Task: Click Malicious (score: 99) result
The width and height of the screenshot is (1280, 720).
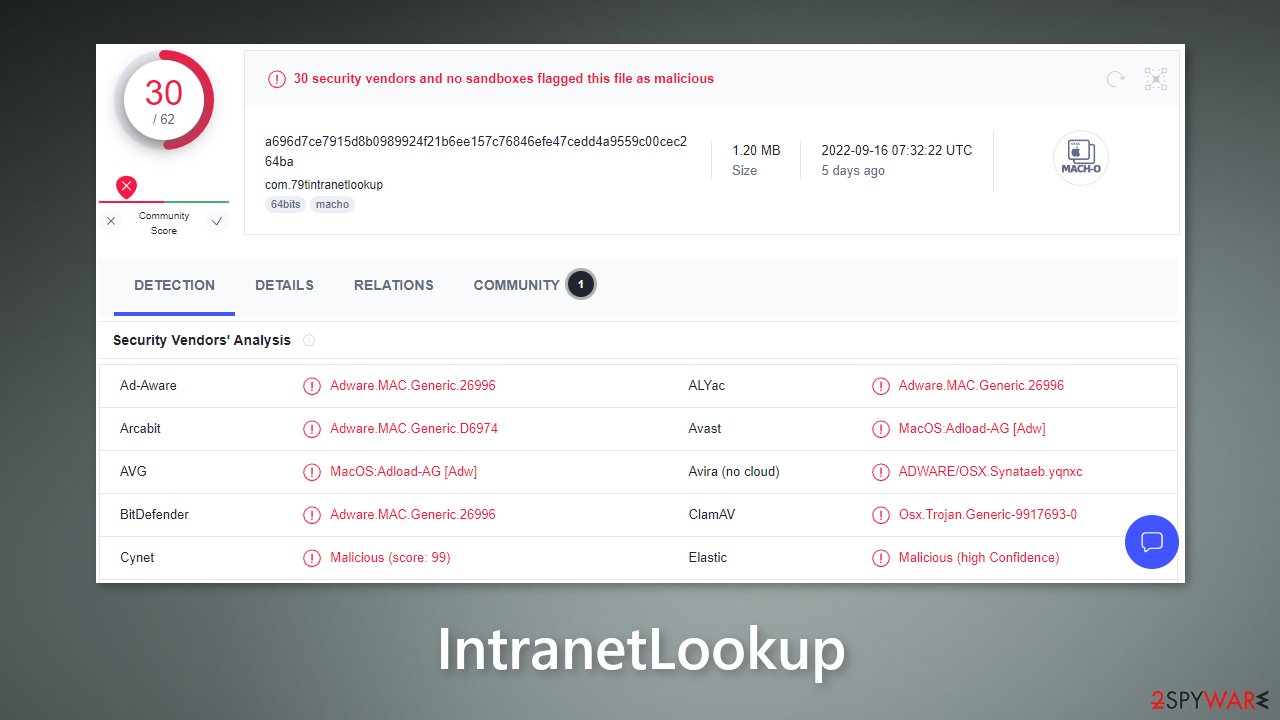Action: click(x=390, y=558)
